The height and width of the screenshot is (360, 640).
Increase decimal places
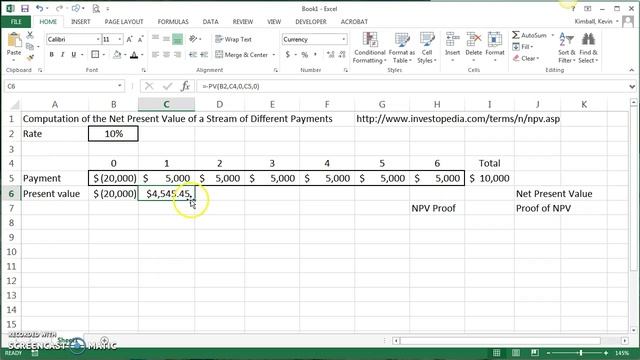[x=331, y=54]
